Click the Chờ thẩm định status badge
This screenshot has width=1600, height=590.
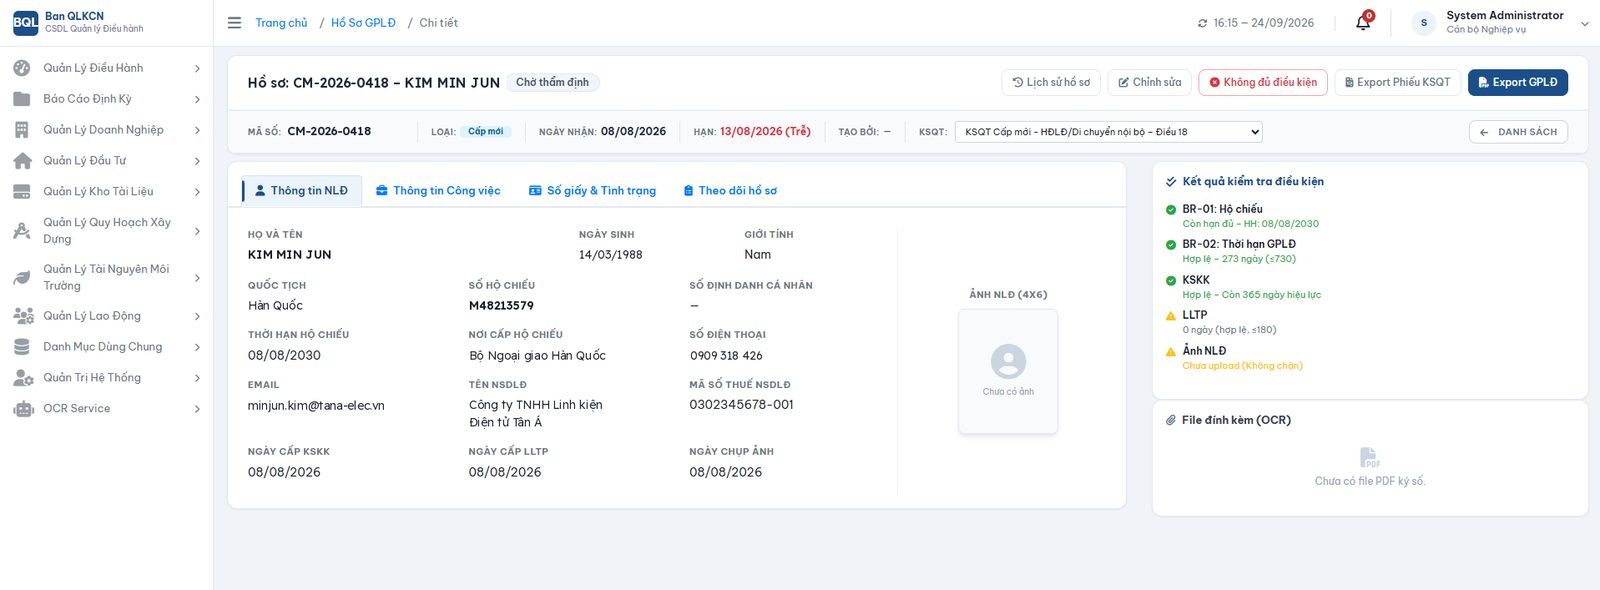click(x=553, y=82)
